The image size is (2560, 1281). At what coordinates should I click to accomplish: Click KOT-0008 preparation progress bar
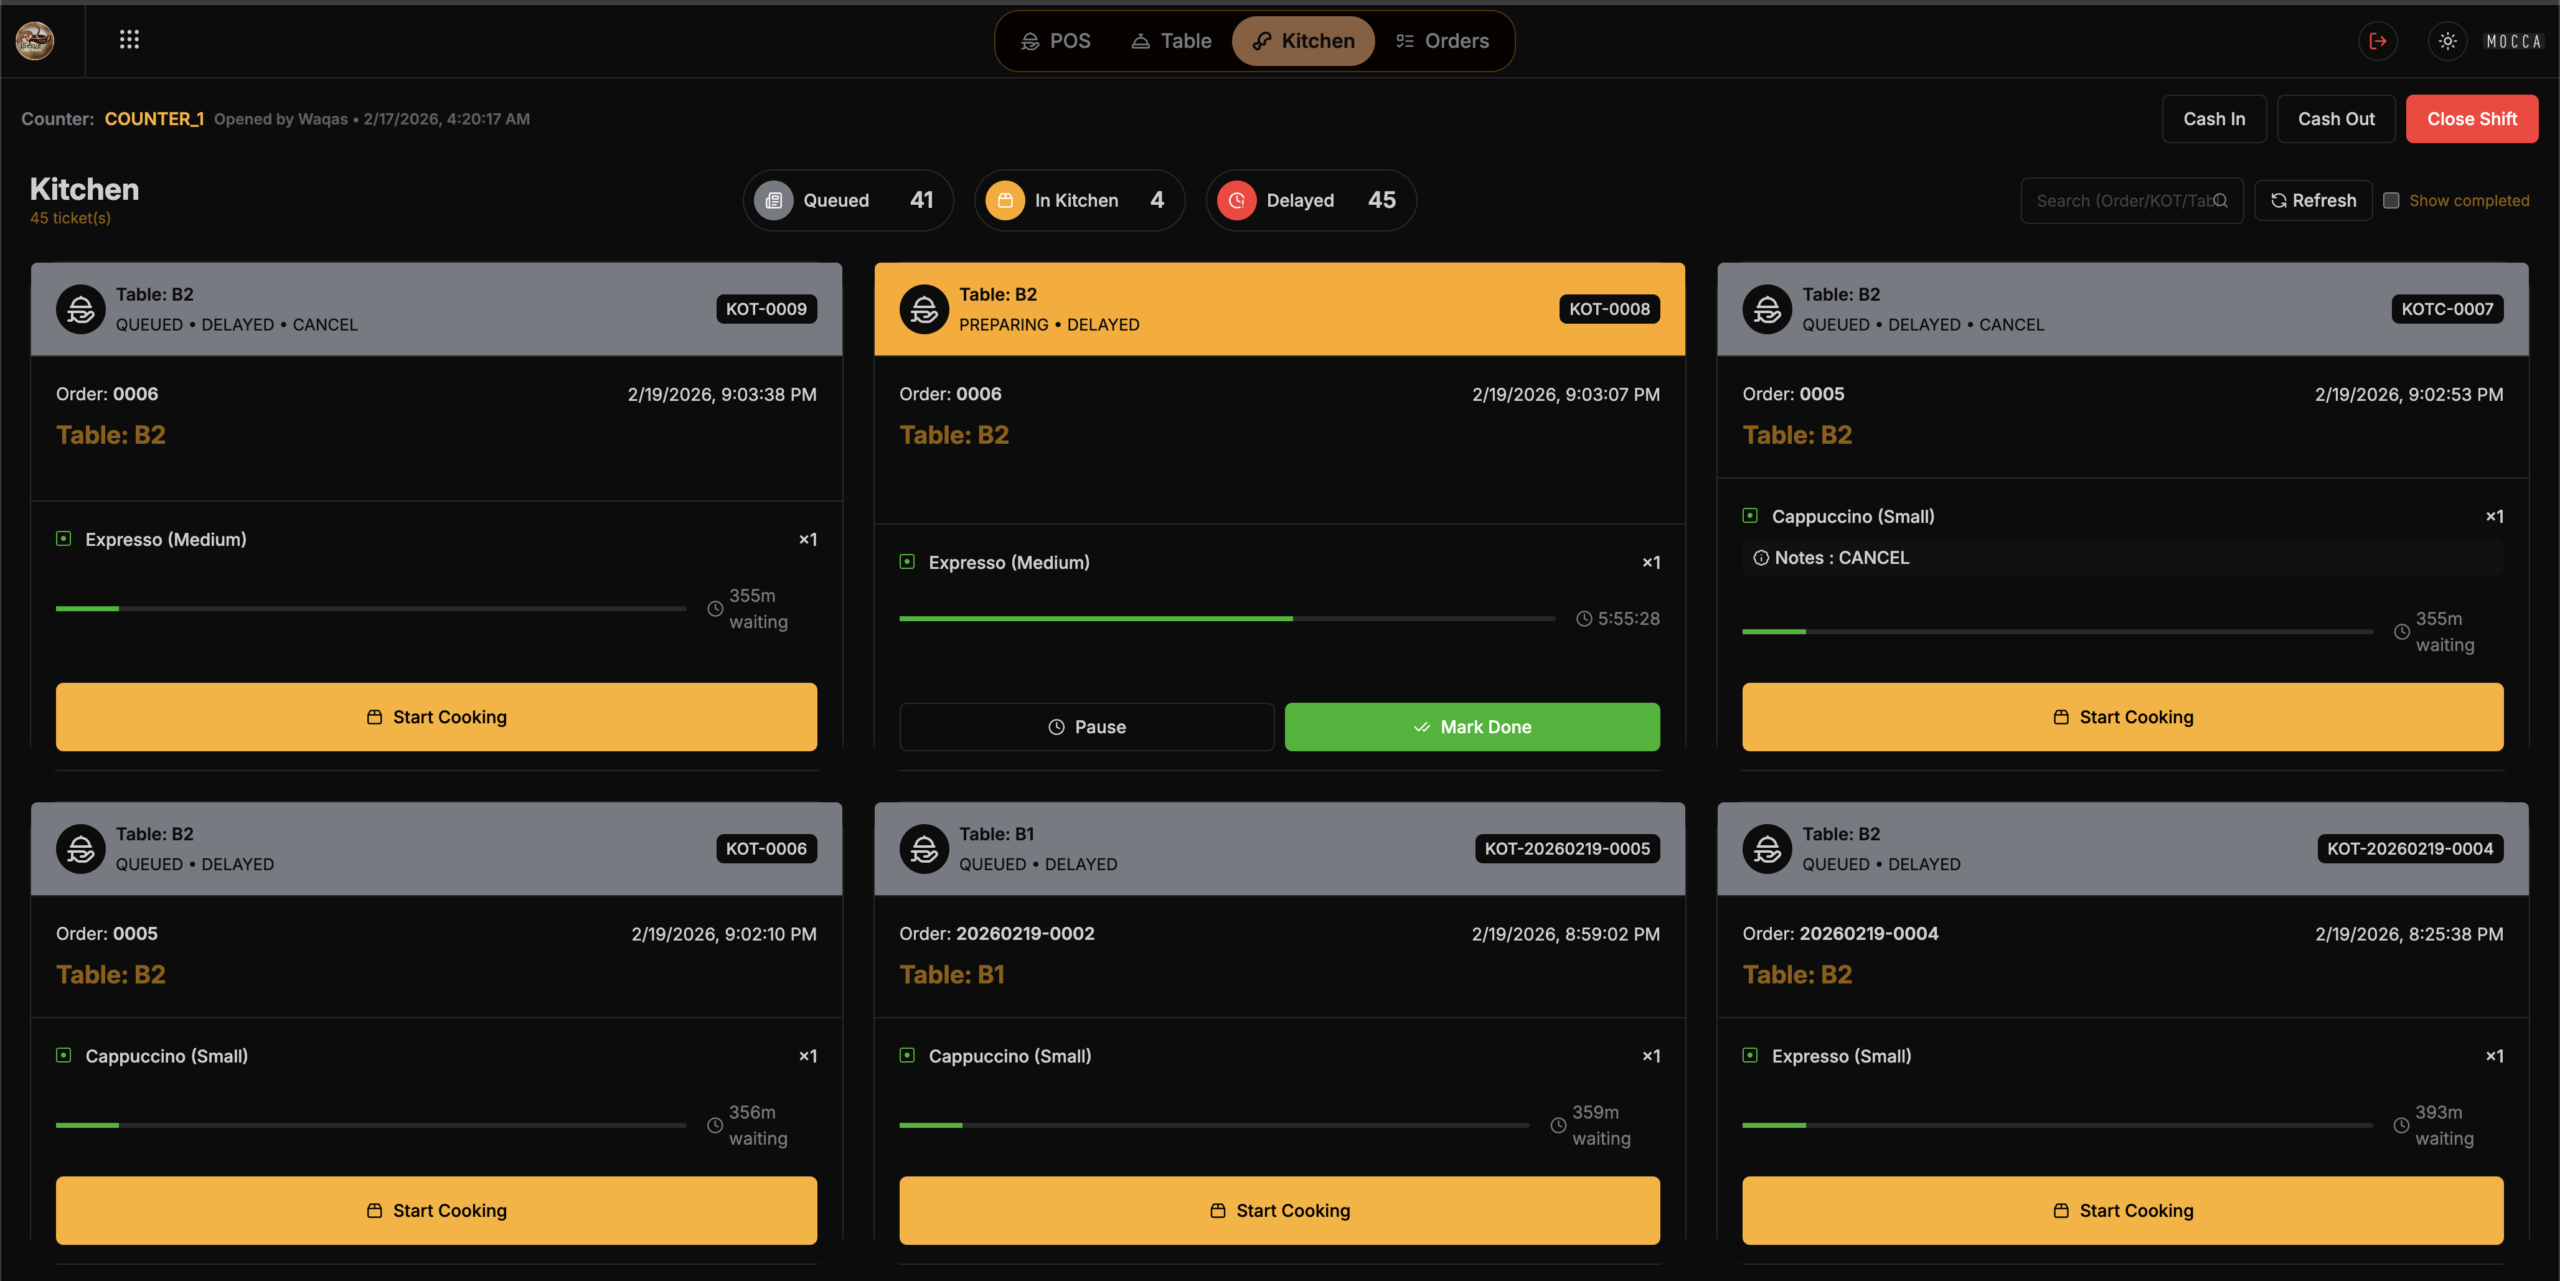[x=1226, y=619]
